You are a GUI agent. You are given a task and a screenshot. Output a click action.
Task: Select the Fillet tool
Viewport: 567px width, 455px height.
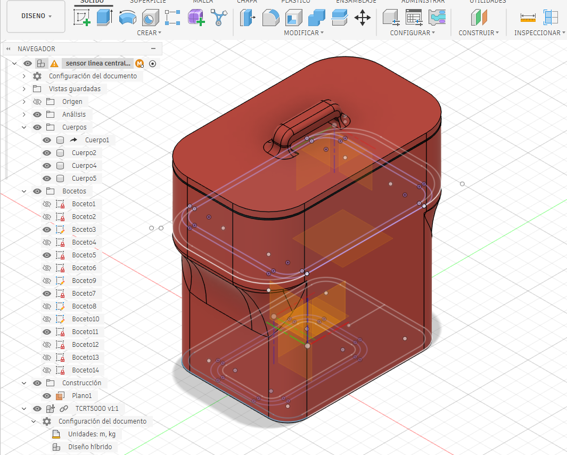click(x=270, y=17)
